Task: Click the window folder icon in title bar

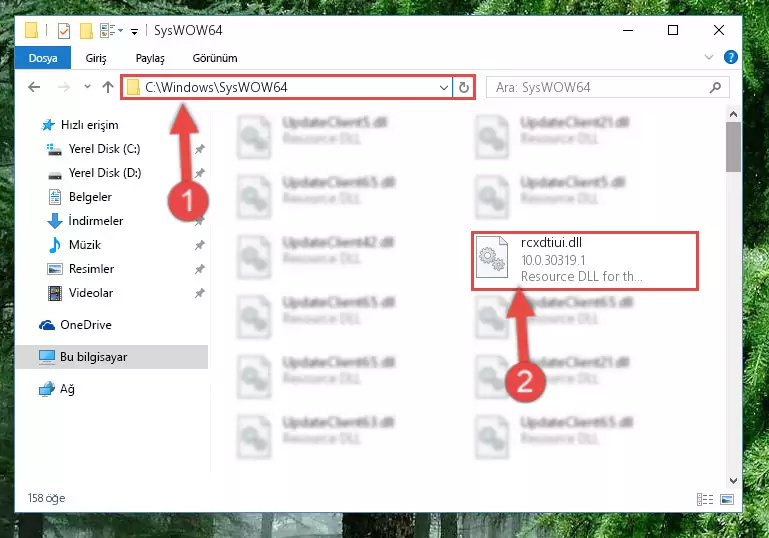Action: [31, 30]
